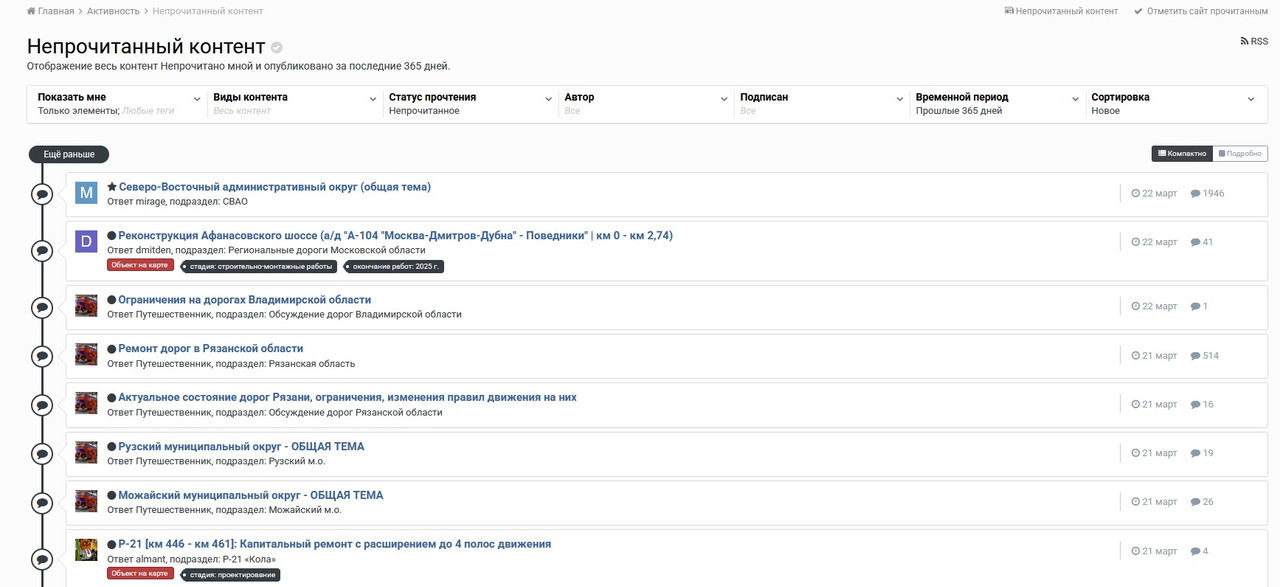This screenshot has height=587, width=1280.
Task: Open Непрочитанный контент link in top bar
Action: click(x=1061, y=11)
